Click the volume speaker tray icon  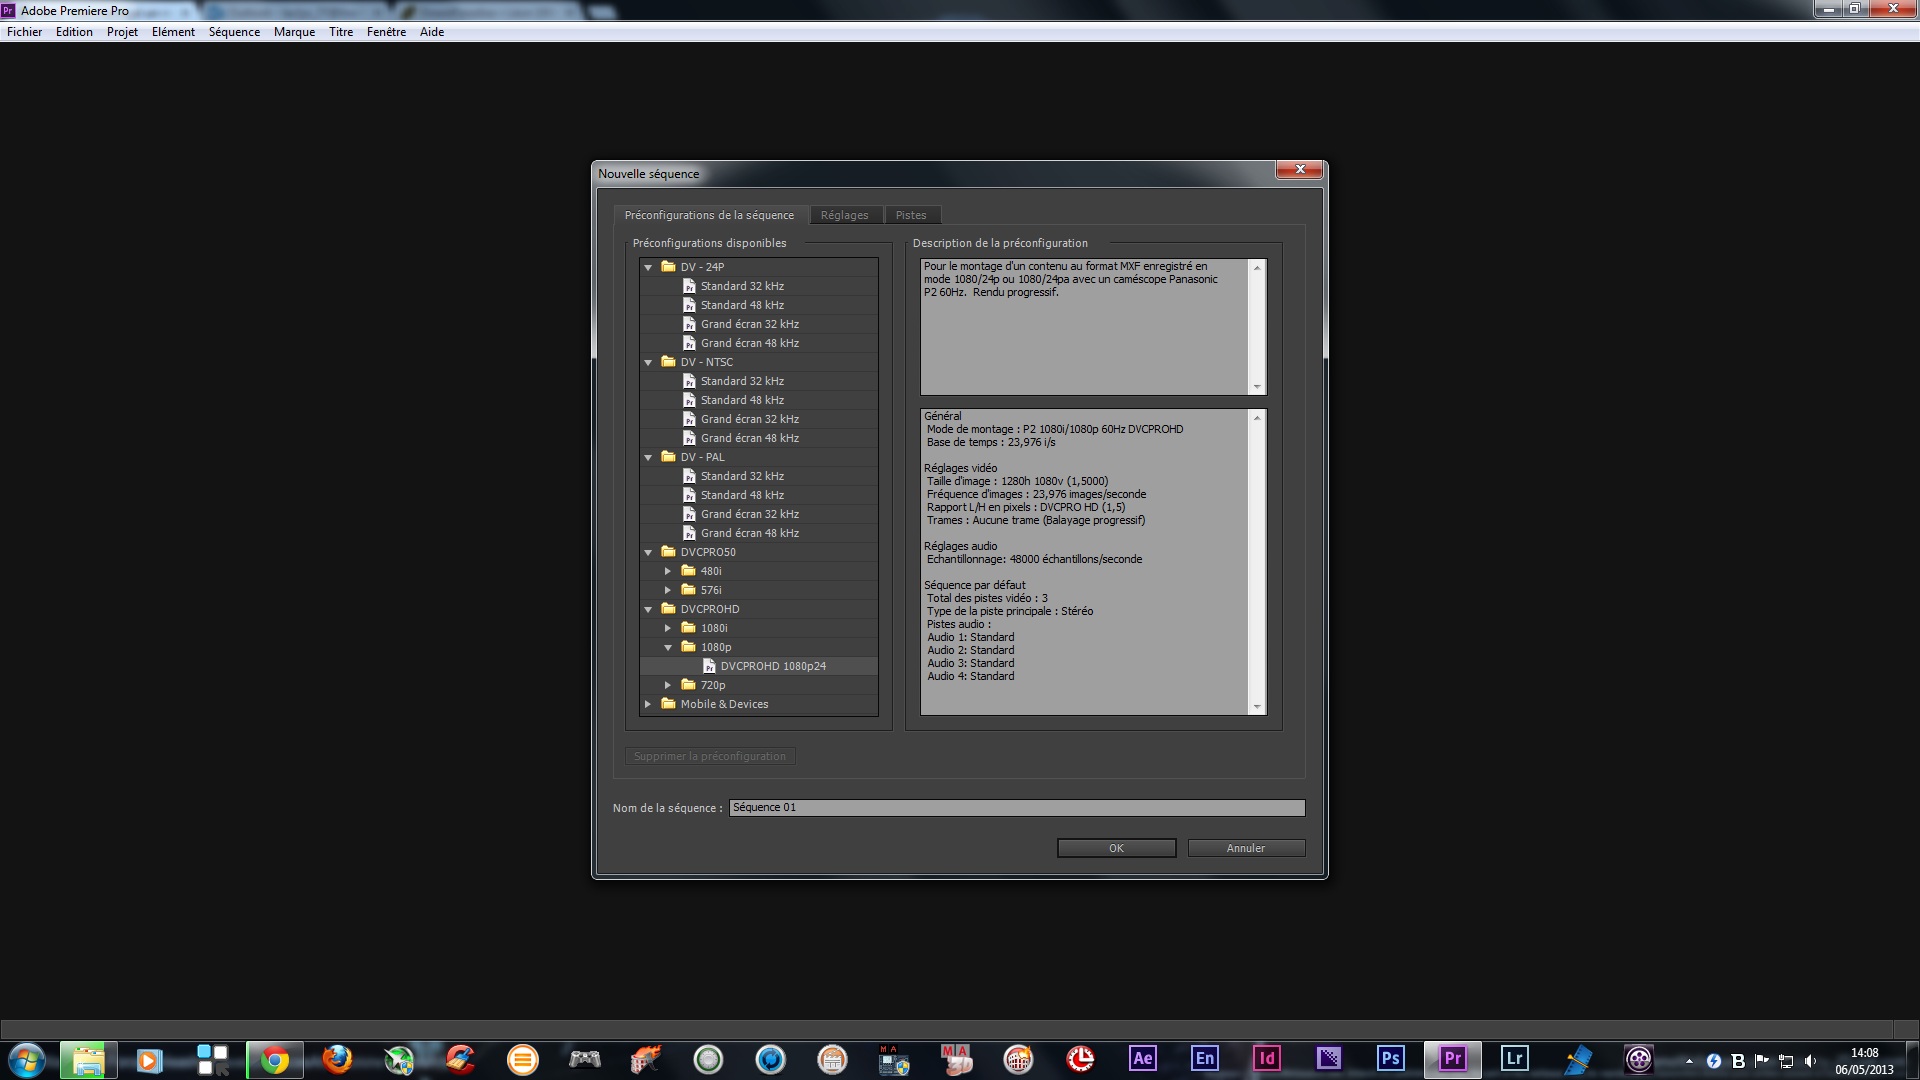pyautogui.click(x=1810, y=1061)
